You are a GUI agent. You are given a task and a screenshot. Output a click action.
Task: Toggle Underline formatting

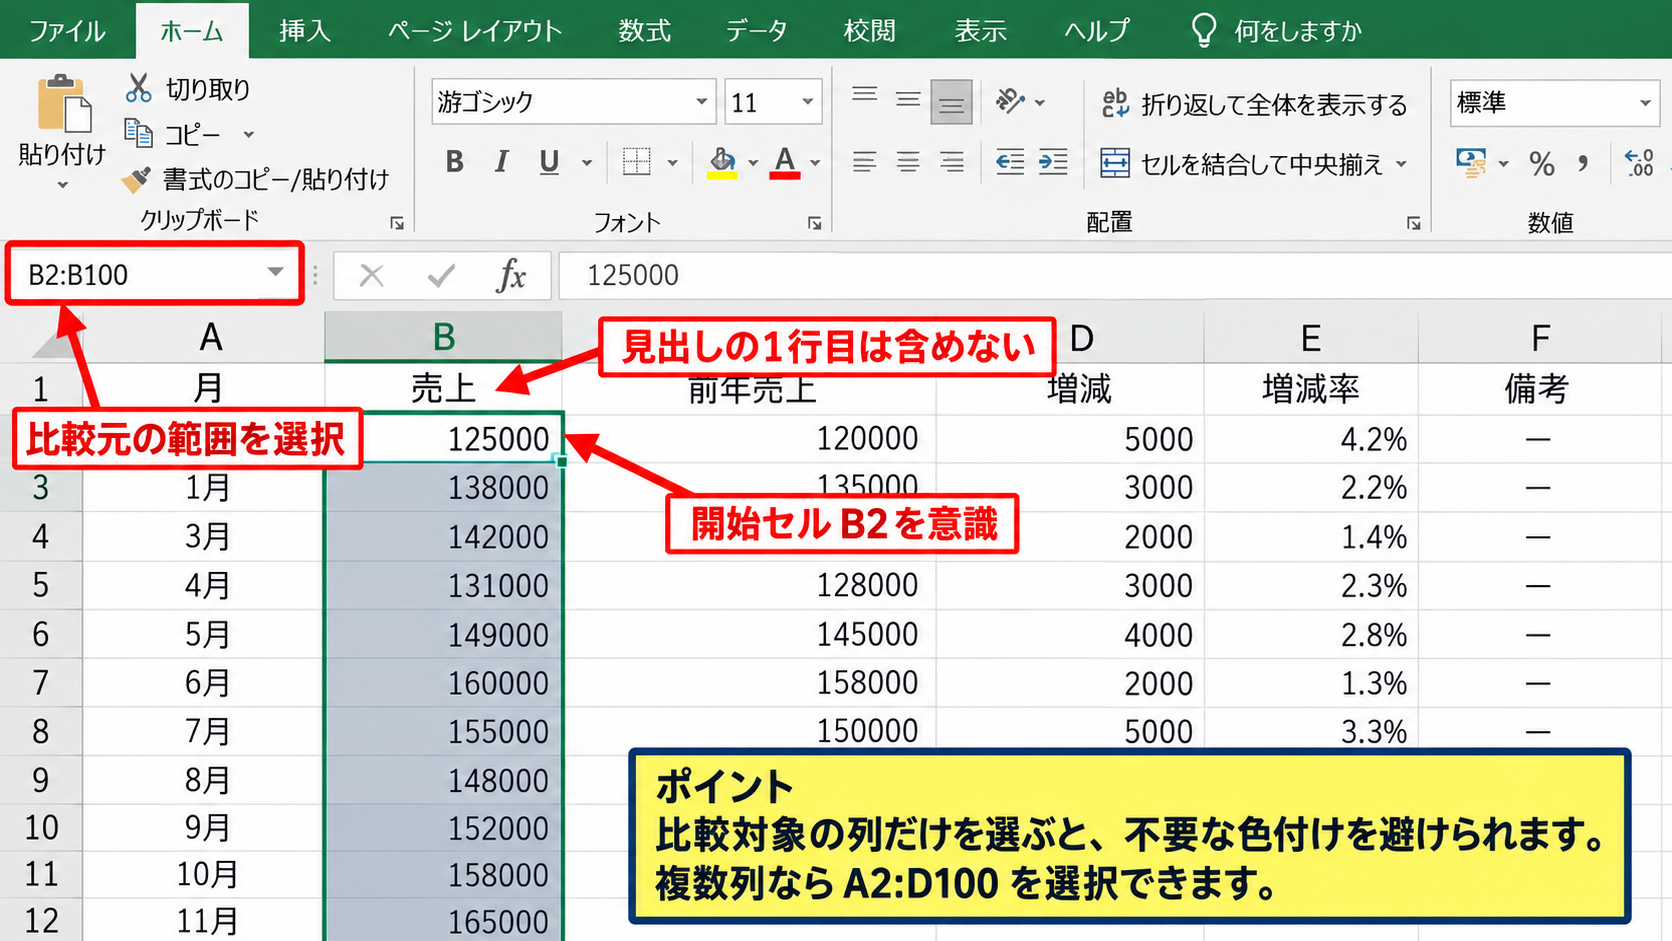[549, 162]
